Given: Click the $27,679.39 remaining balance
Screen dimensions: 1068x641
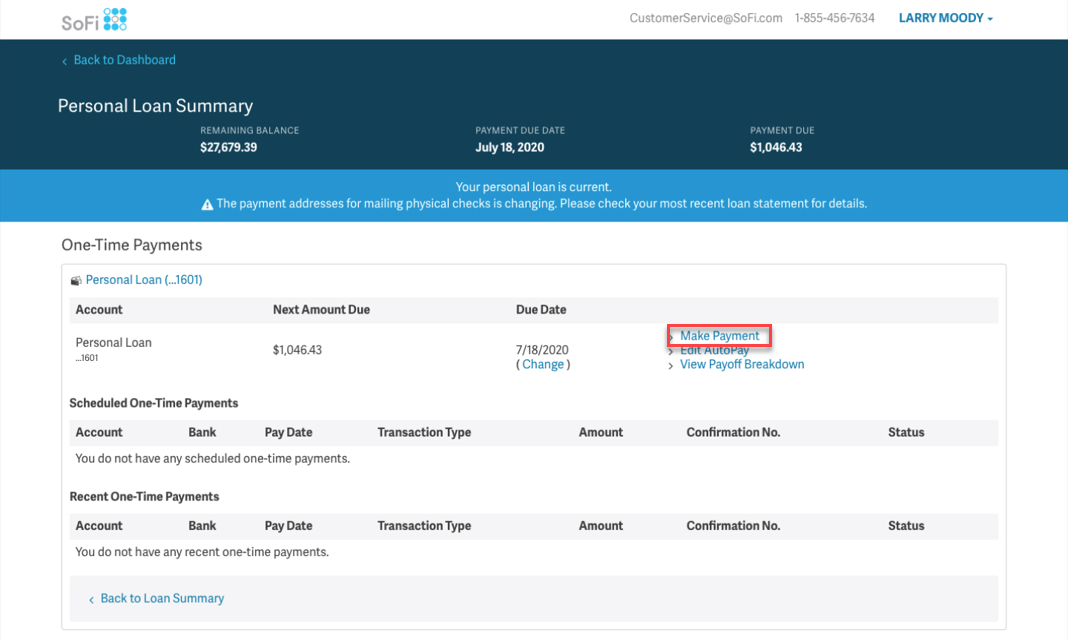Looking at the screenshot, I should click(228, 147).
